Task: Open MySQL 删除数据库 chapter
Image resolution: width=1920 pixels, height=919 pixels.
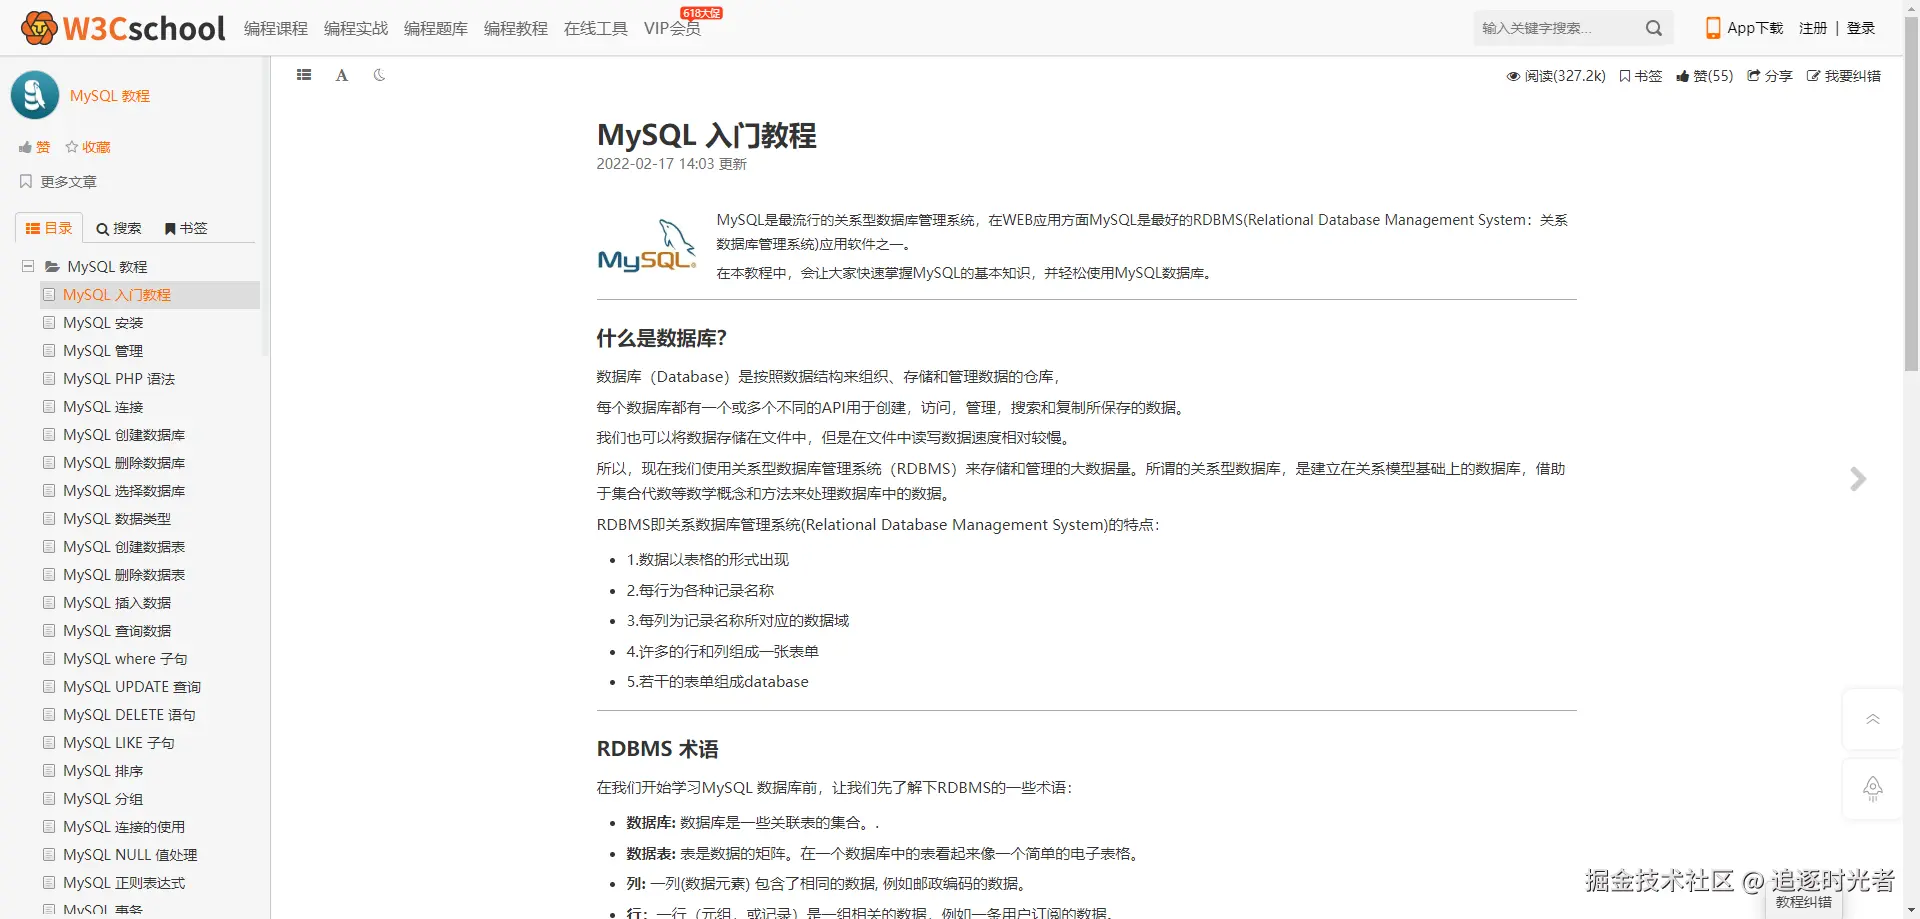Action: click(x=124, y=463)
